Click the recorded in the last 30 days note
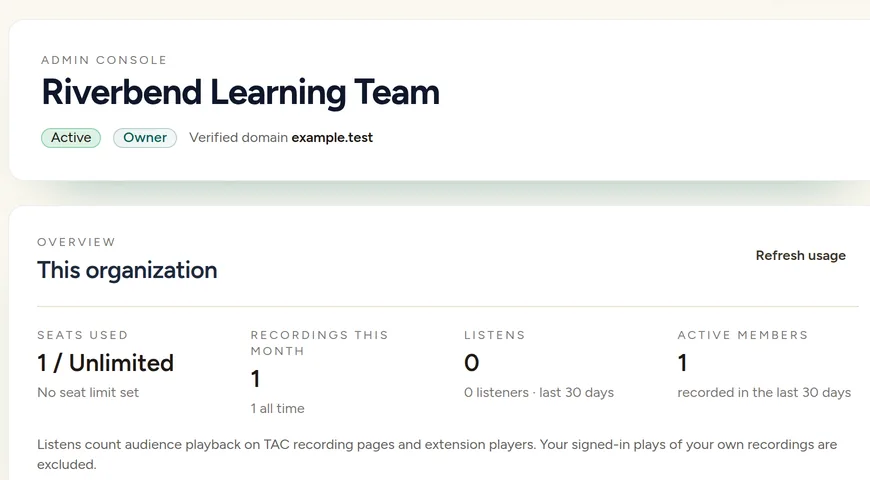 click(764, 392)
